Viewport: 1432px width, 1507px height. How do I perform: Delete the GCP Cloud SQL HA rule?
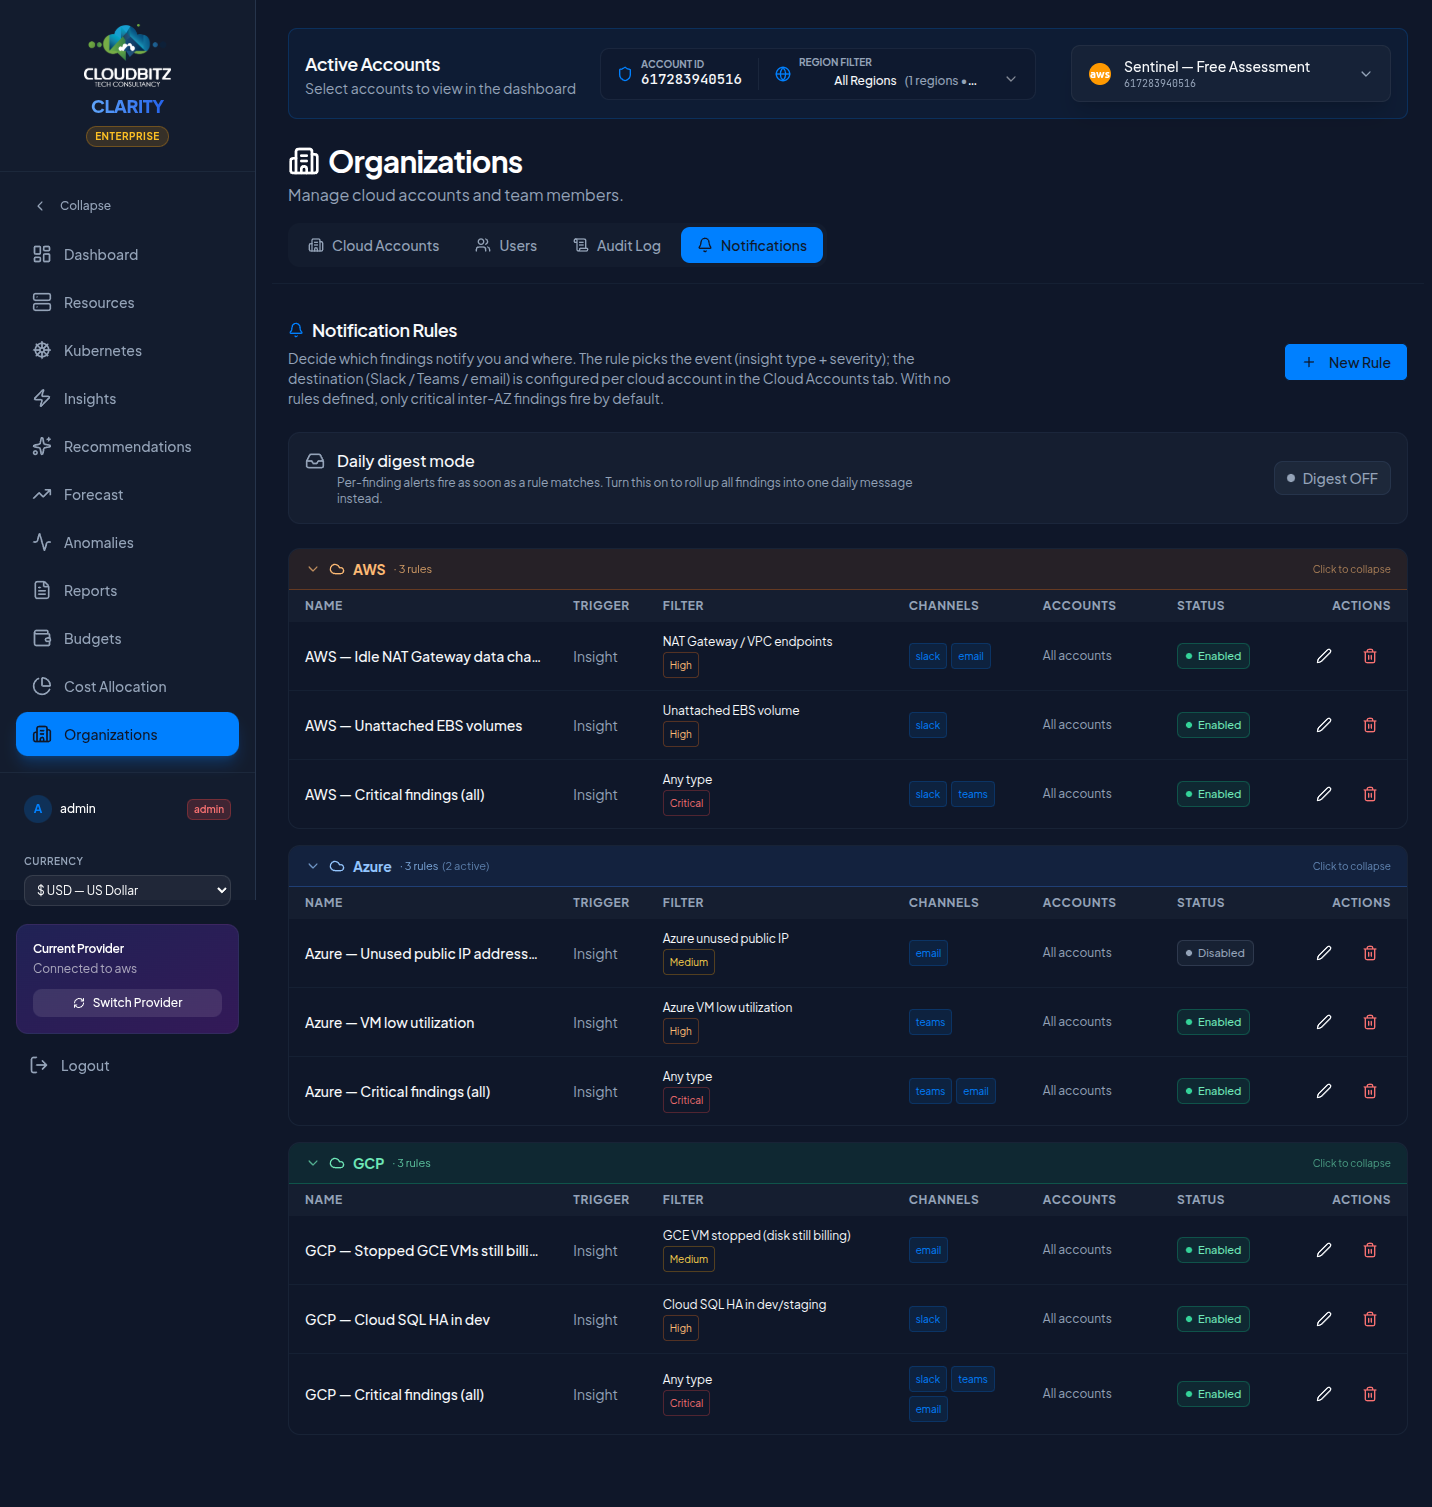point(1370,1319)
